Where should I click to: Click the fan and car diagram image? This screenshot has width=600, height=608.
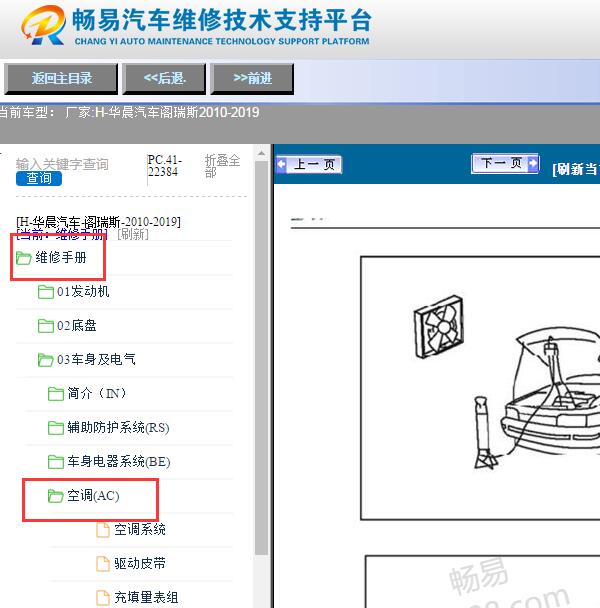point(480,388)
